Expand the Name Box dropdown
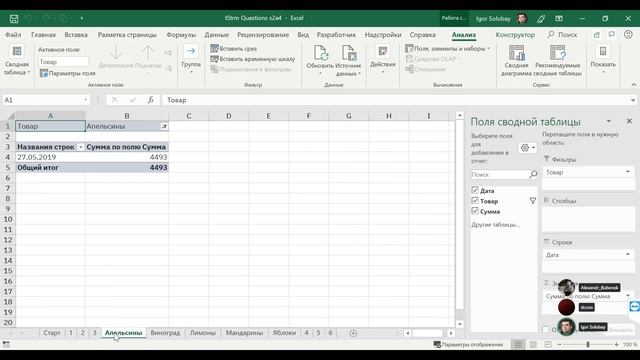 [x=85, y=100]
